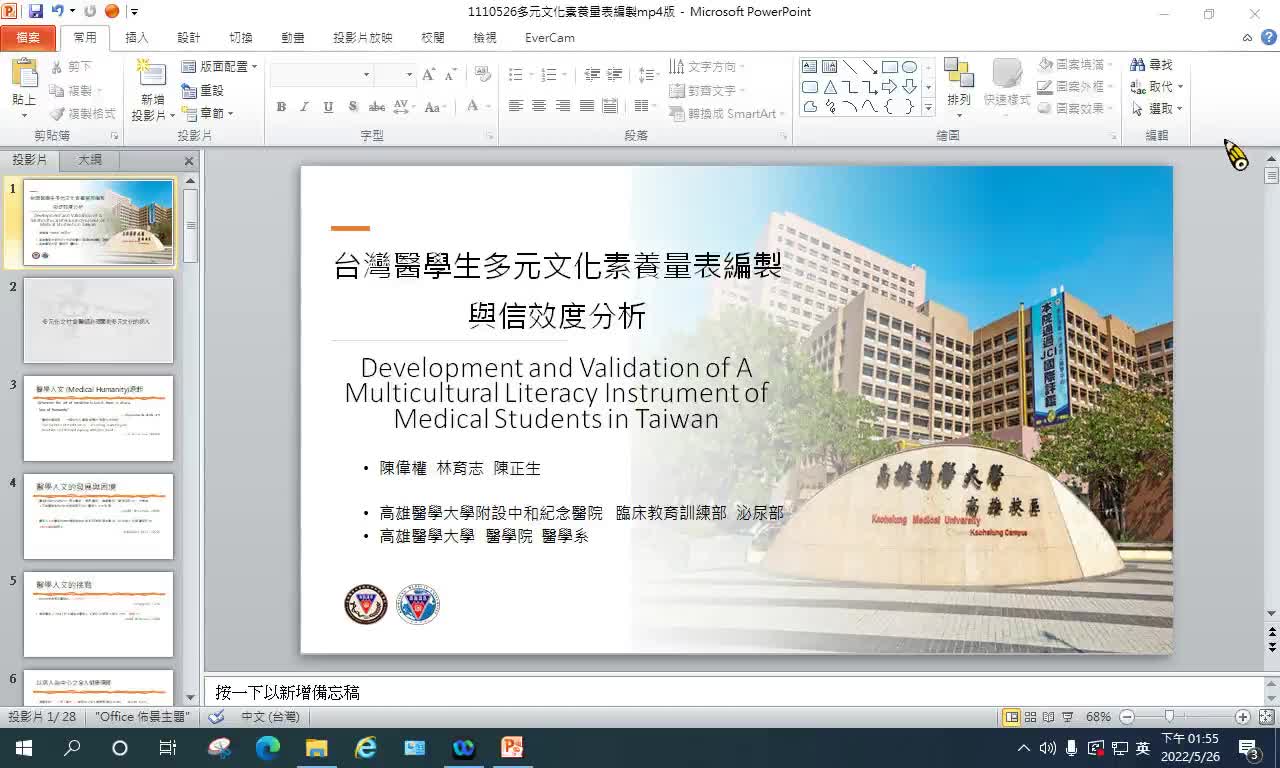Viewport: 1280px width, 768px height.
Task: Open Microsoft Edge from the taskbar
Action: 268,748
